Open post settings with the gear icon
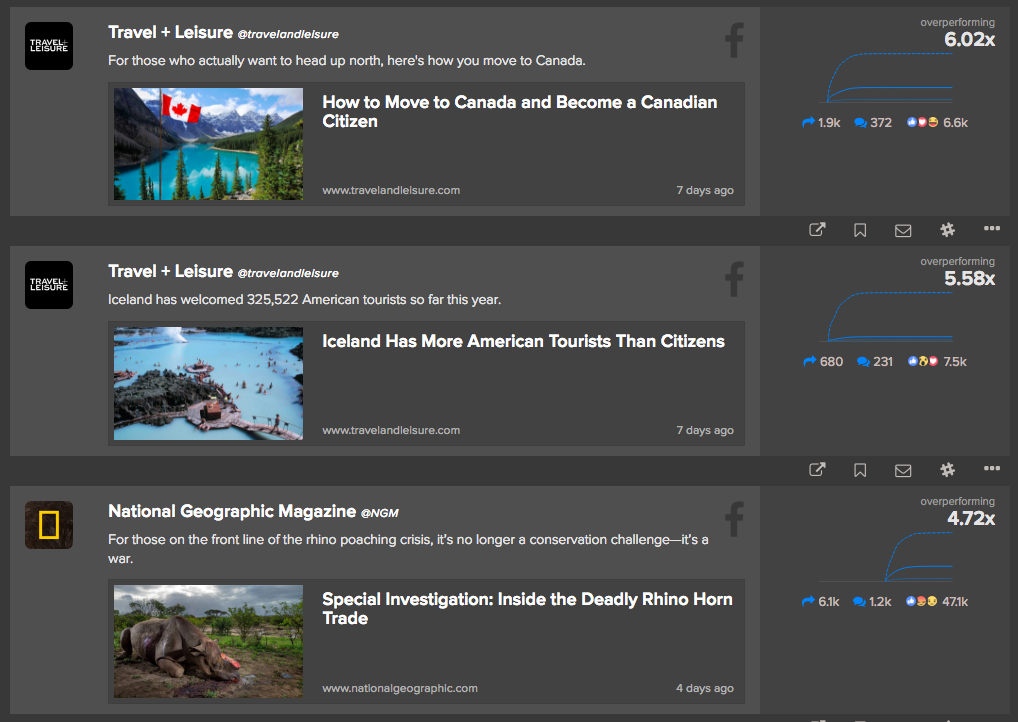1018x722 pixels. (946, 229)
